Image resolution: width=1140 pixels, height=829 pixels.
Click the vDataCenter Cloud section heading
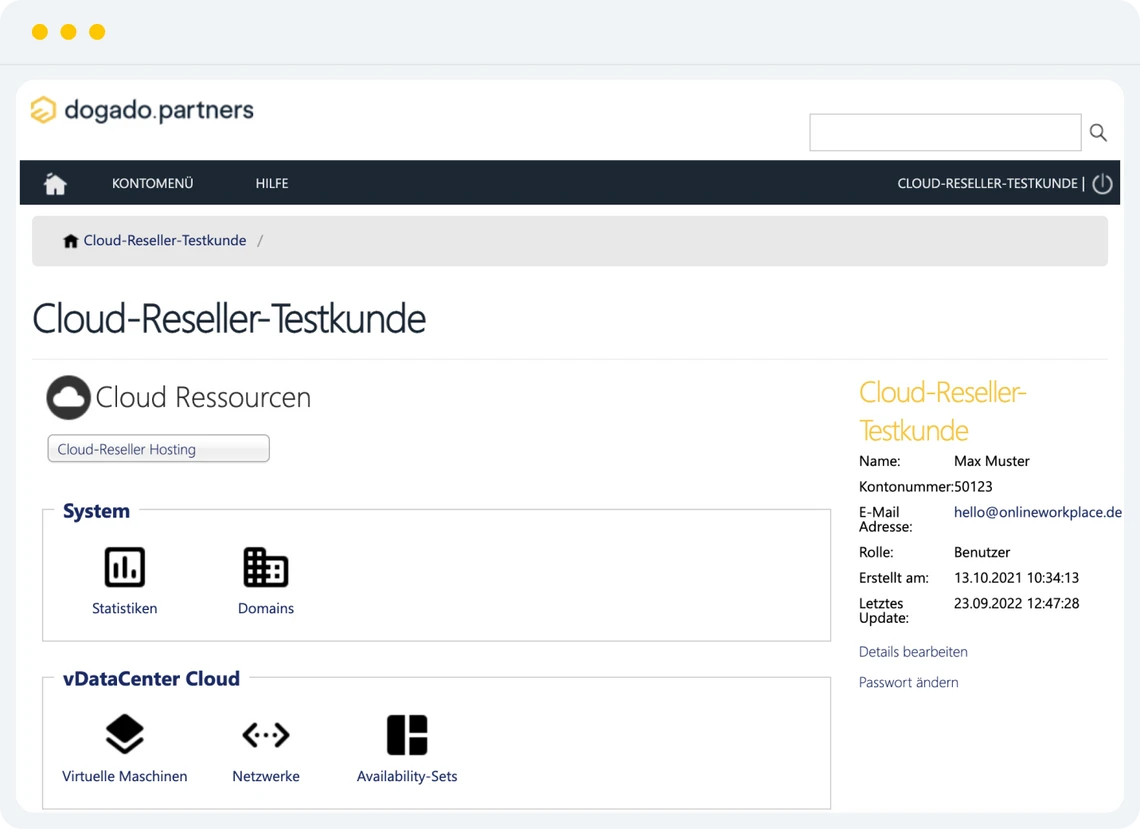[x=151, y=679]
